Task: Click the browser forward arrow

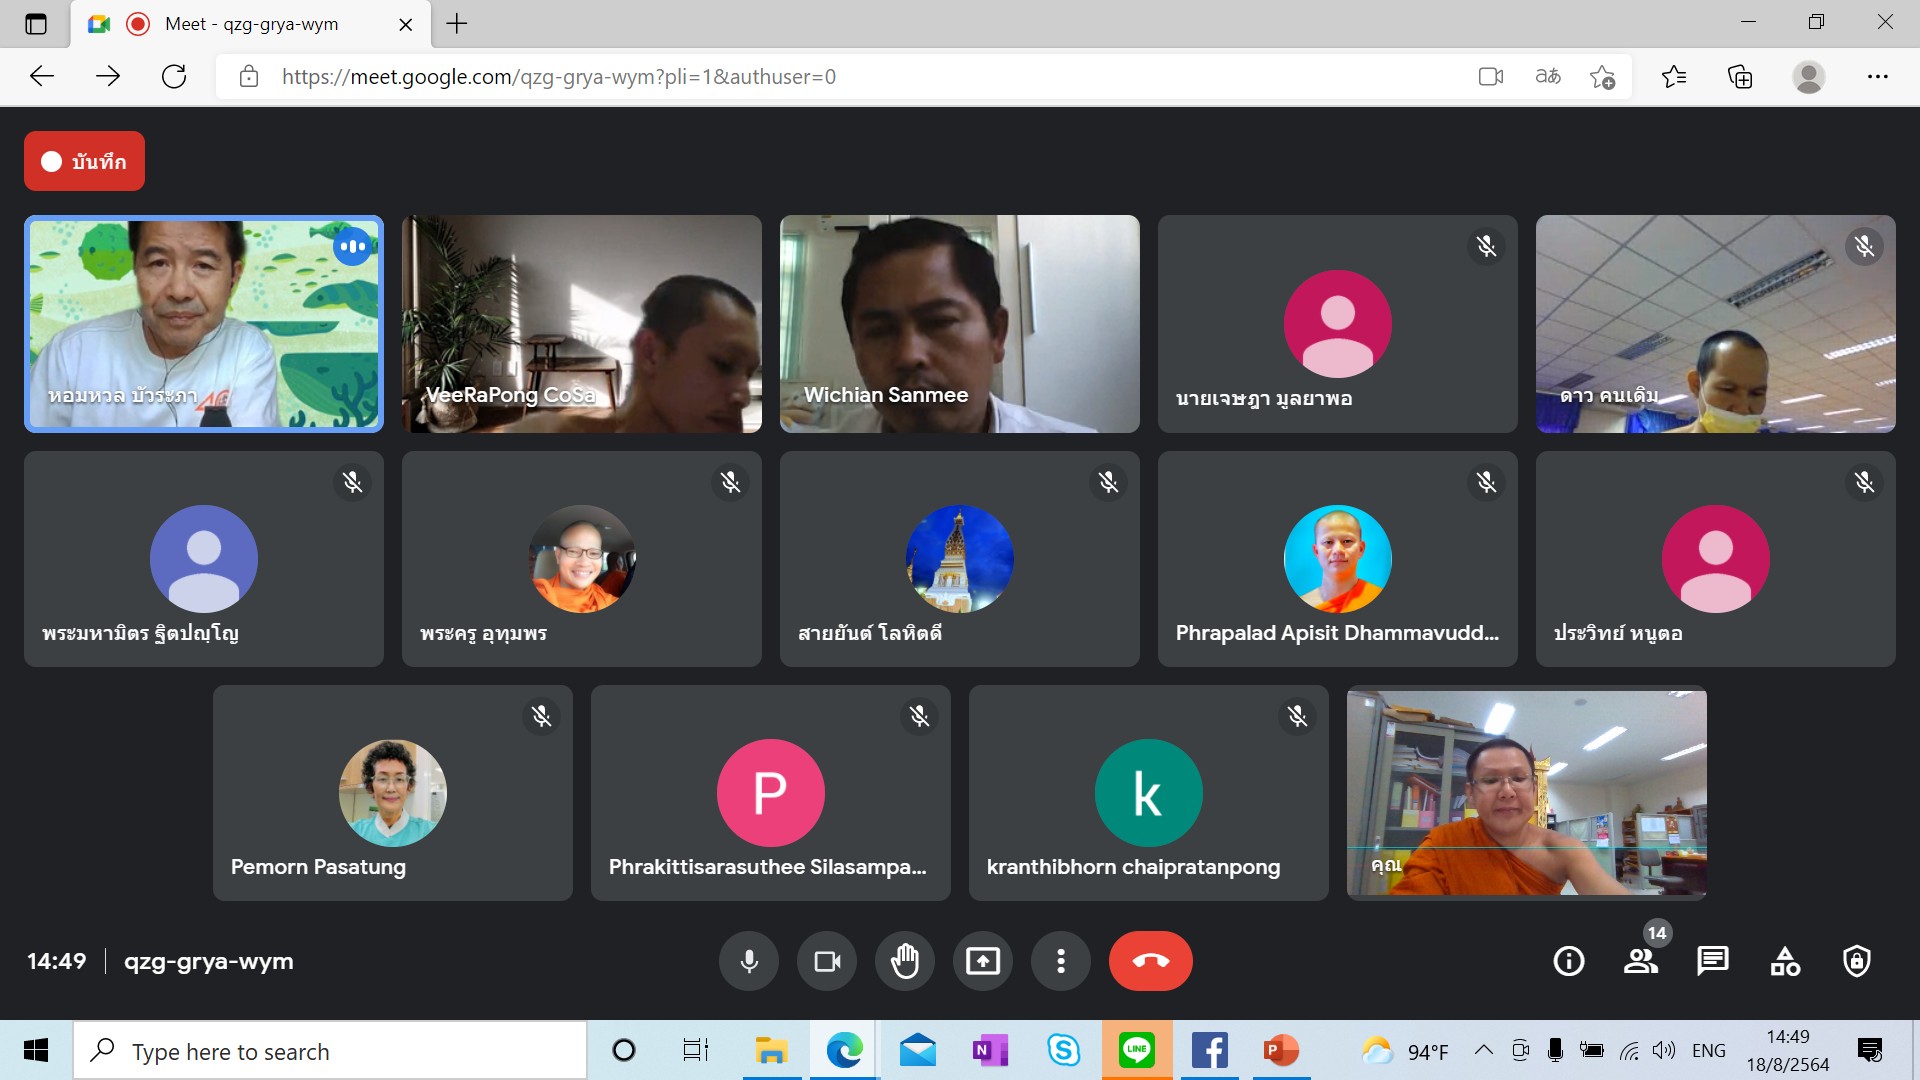Action: 108,76
